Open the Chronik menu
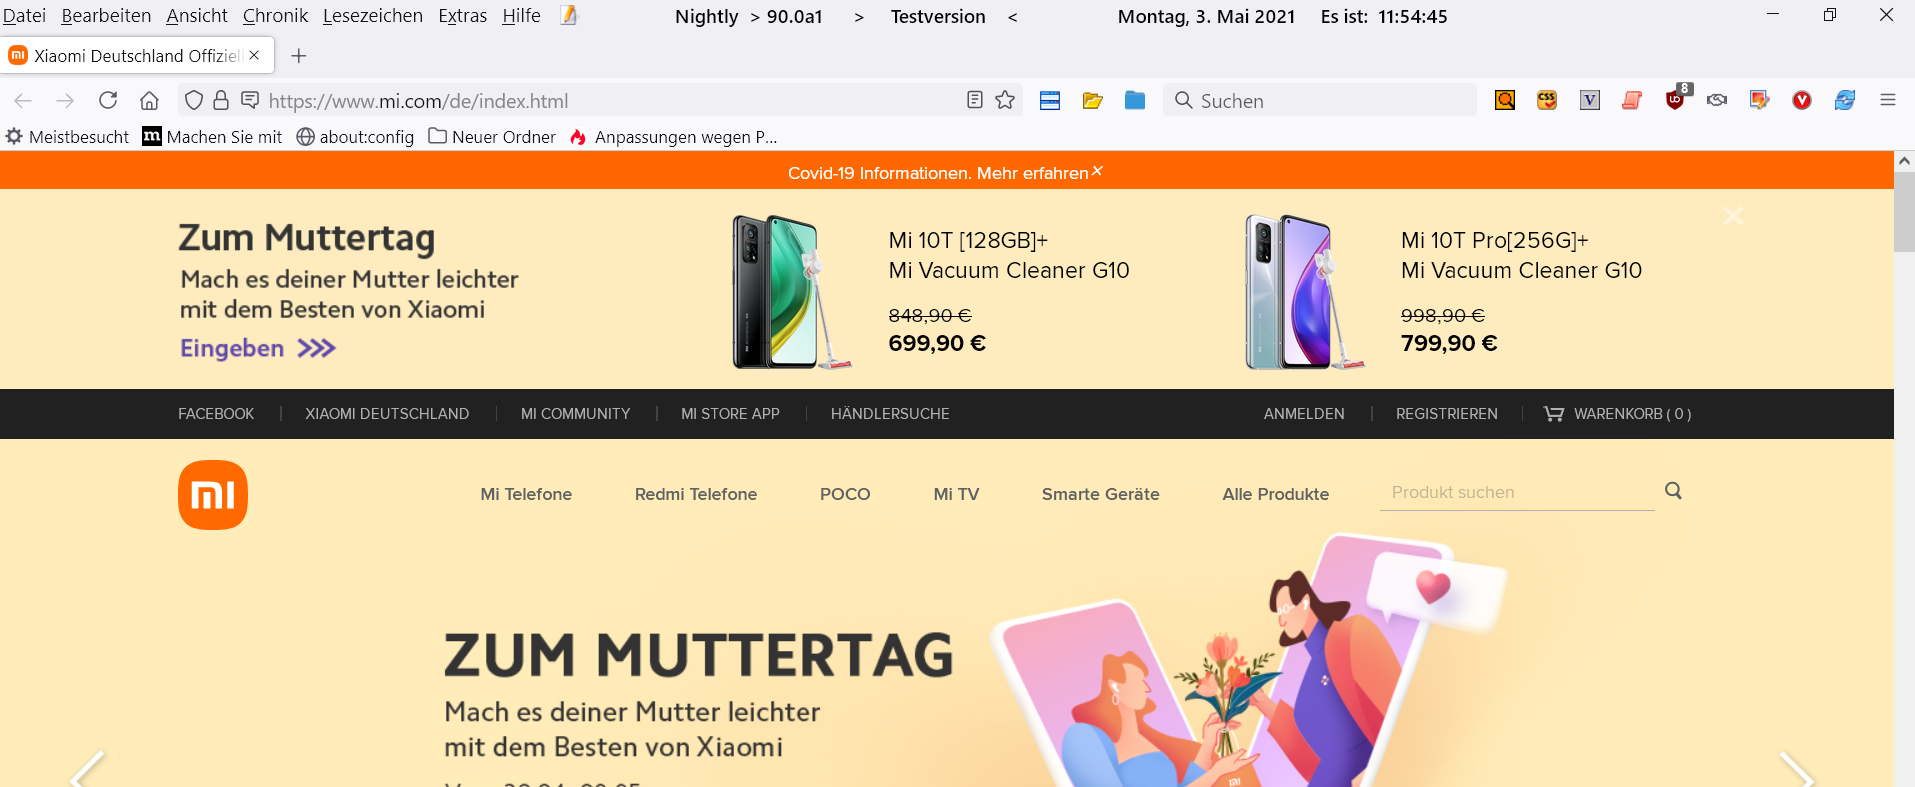Viewport: 1915px width, 787px height. tap(275, 16)
